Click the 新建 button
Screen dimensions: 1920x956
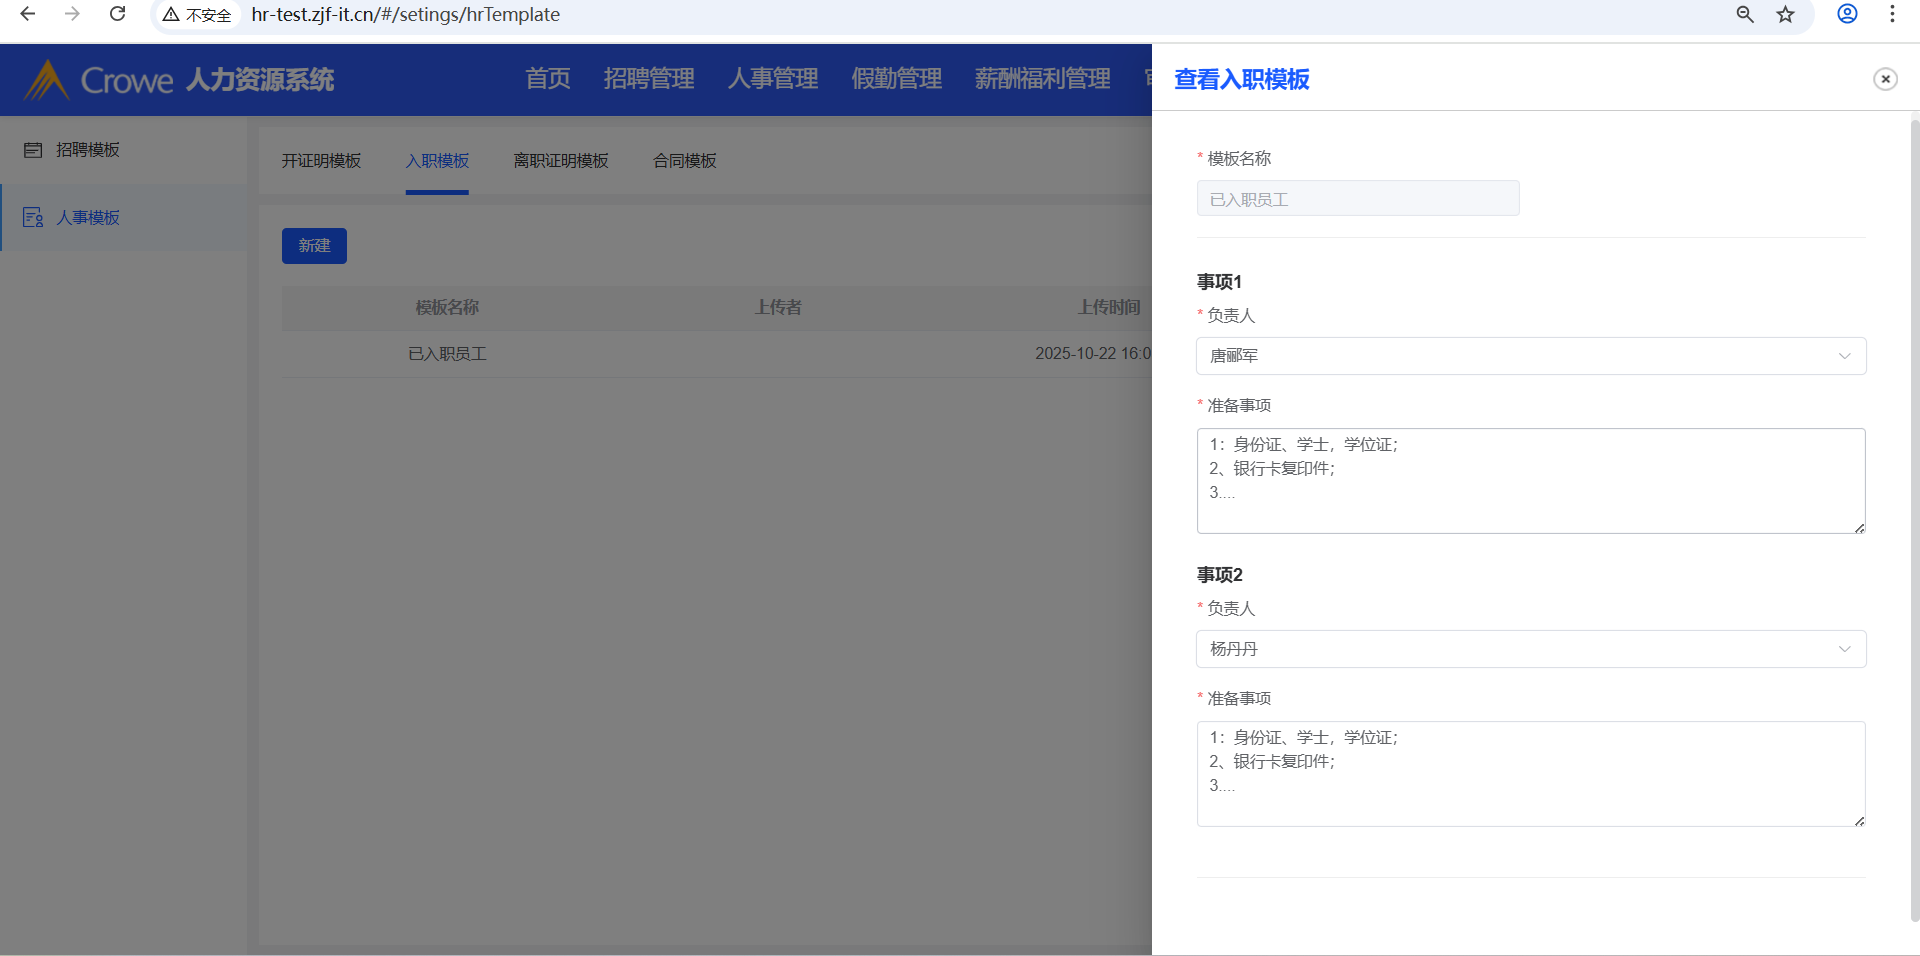click(x=314, y=246)
